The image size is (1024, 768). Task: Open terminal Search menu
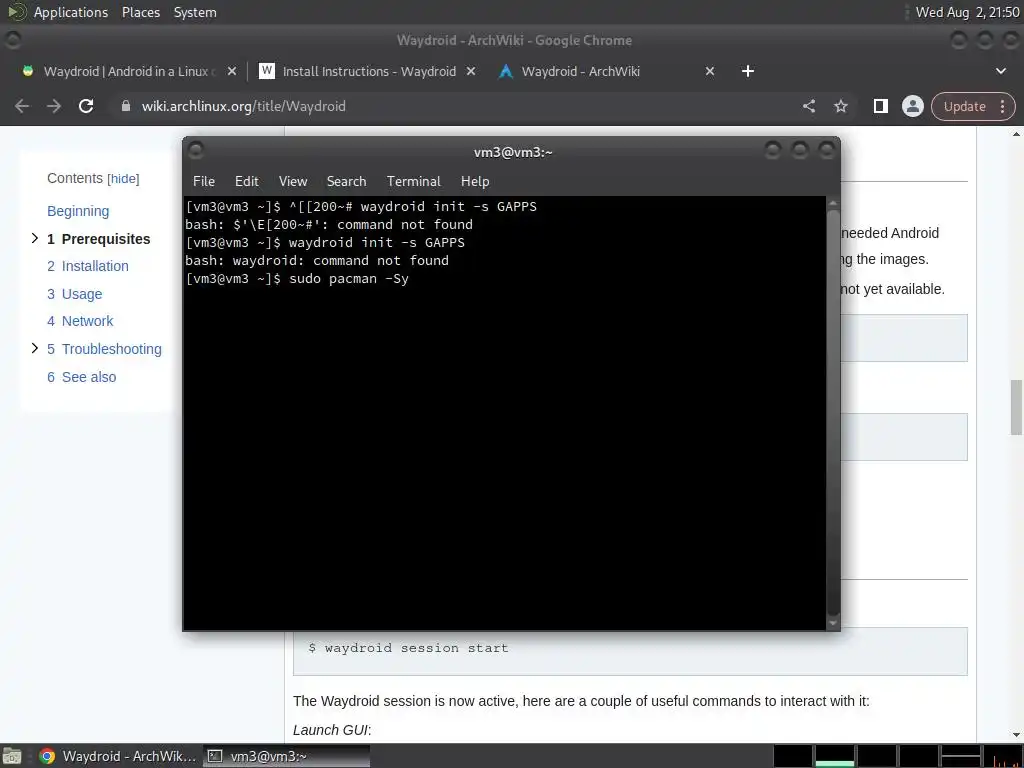[346, 182]
